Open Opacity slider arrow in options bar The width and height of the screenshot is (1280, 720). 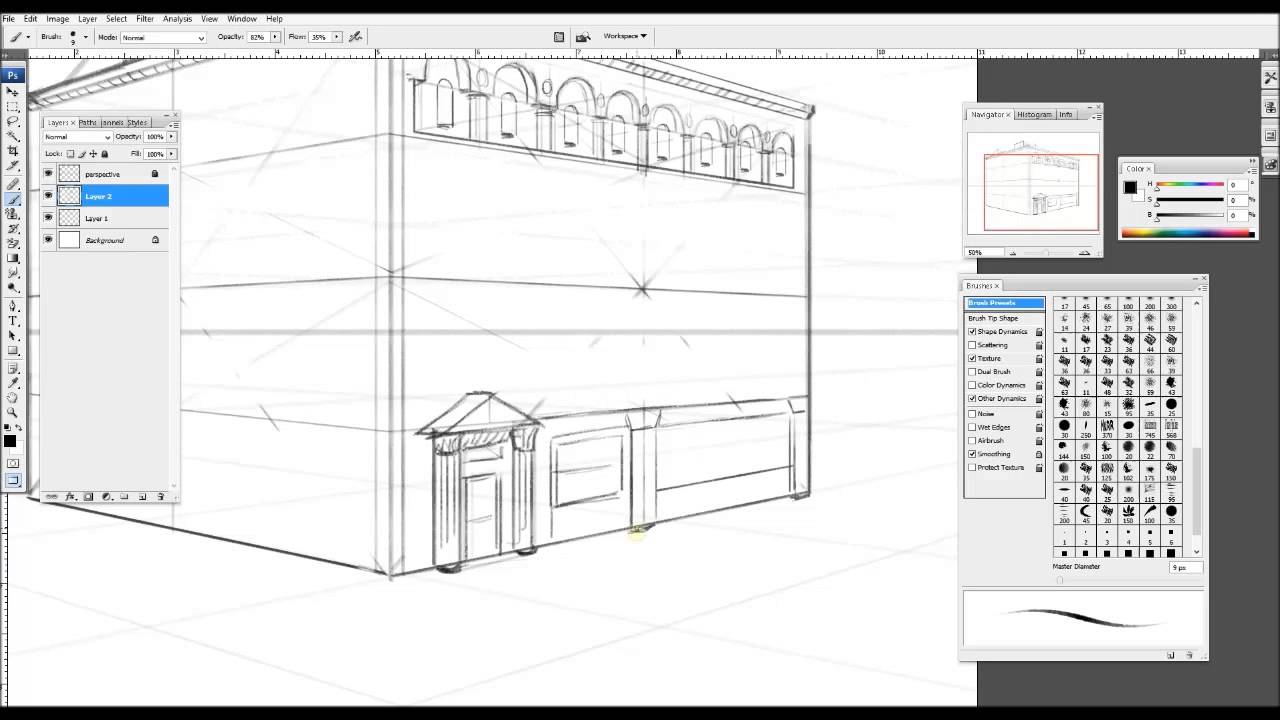pos(275,37)
